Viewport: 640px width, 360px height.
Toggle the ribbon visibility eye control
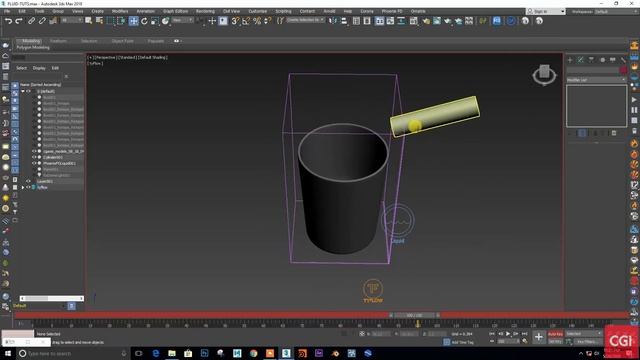pos(177,41)
